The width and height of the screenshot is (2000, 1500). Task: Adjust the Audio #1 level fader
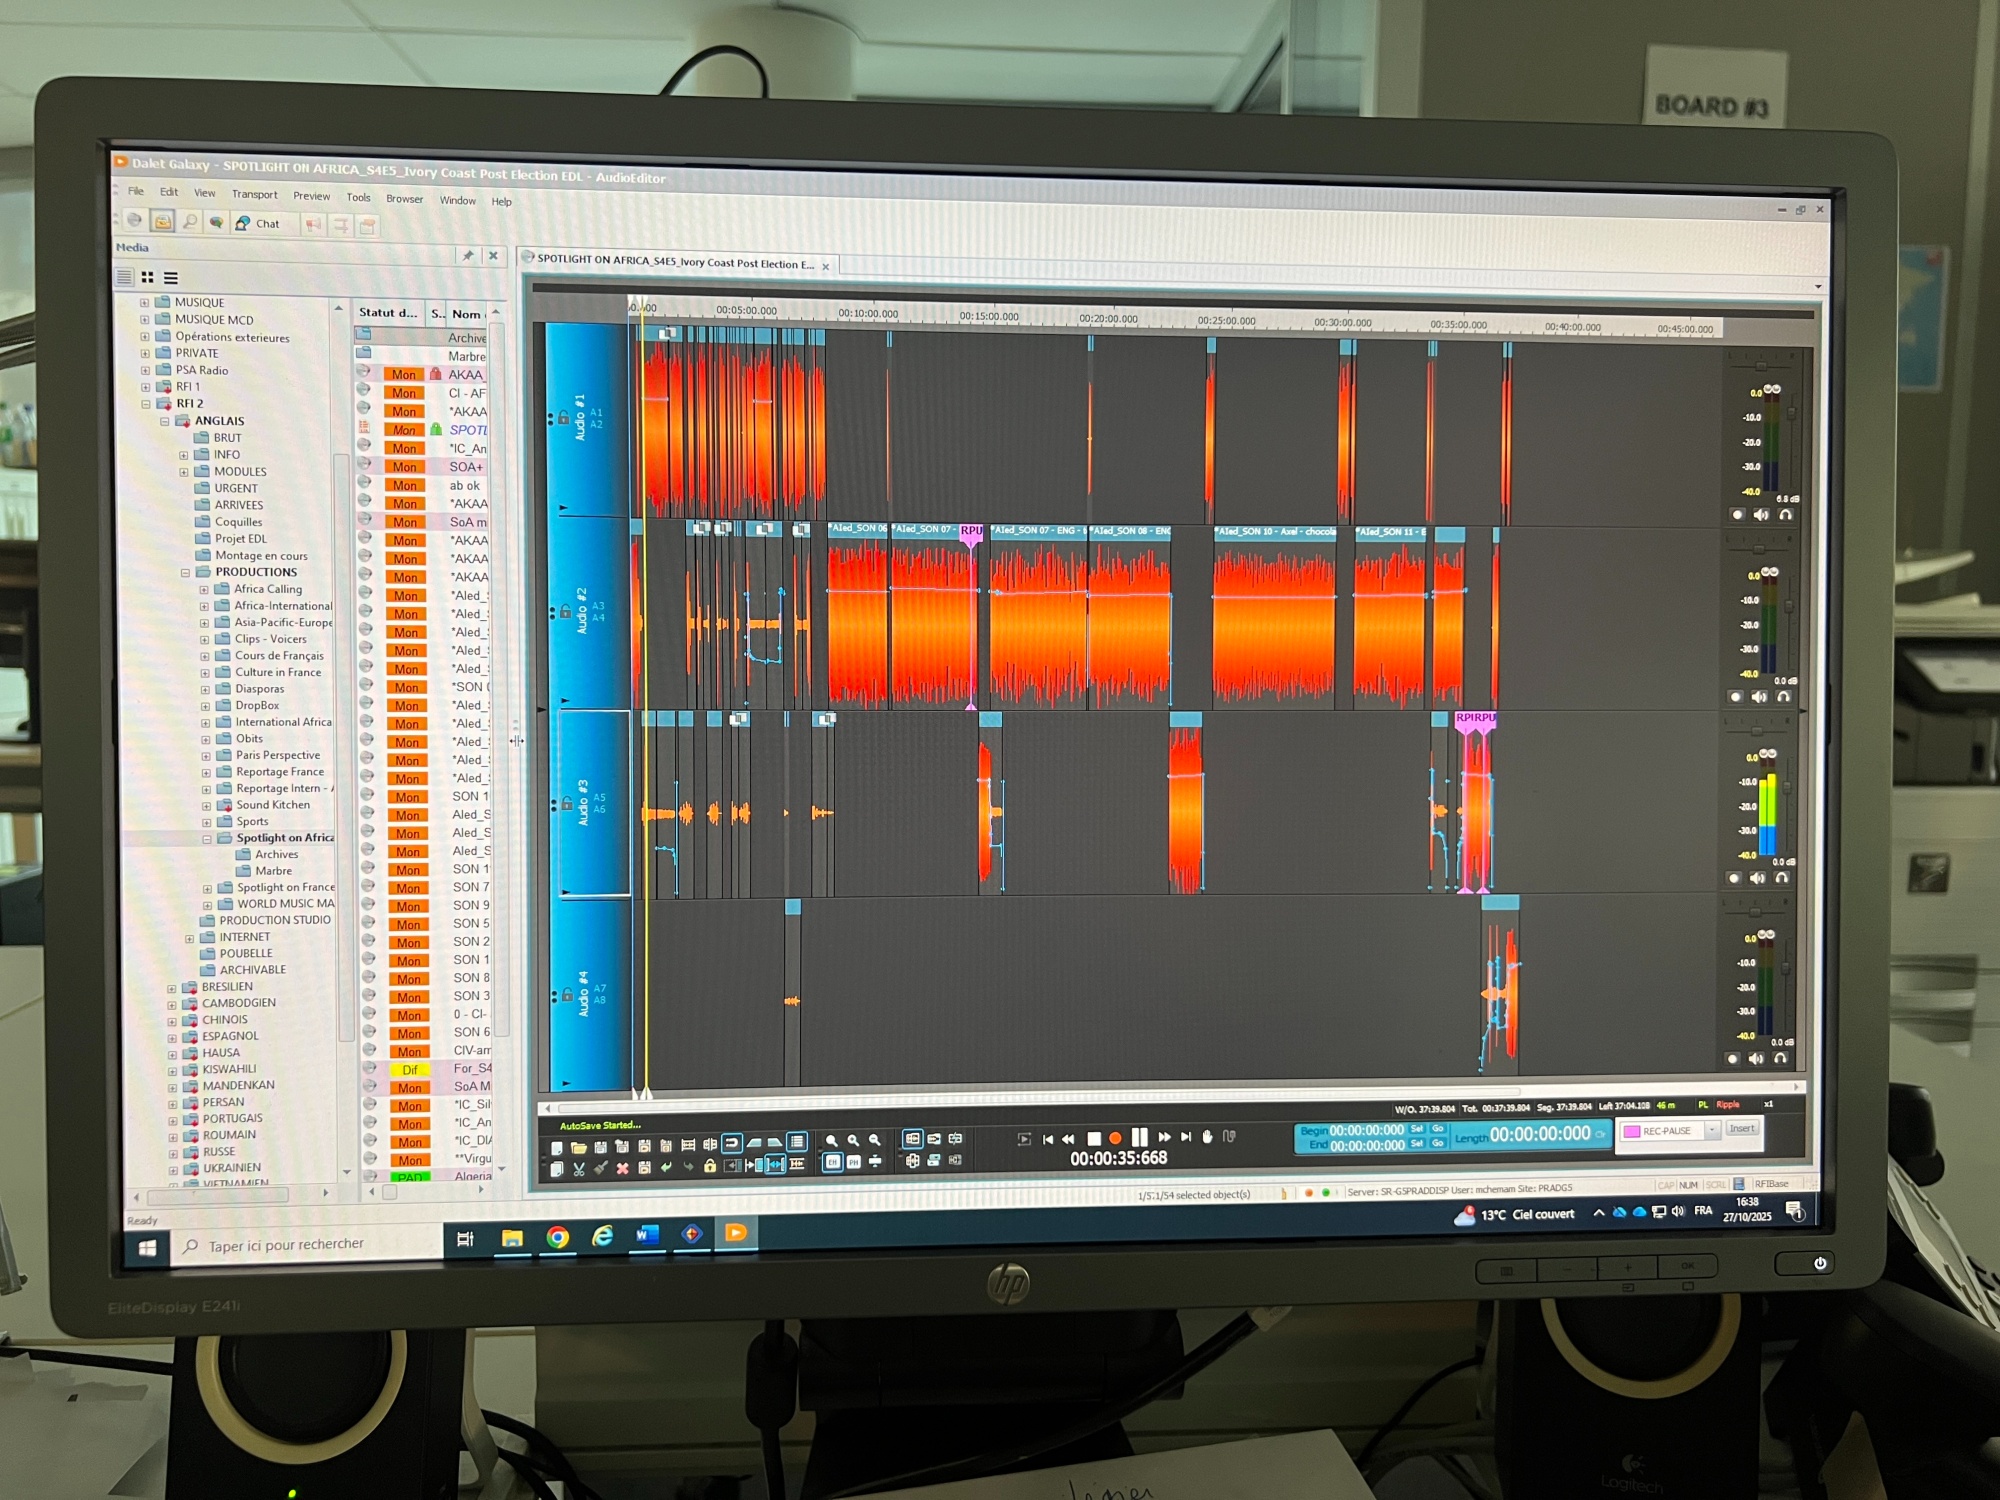pyautogui.click(x=1790, y=412)
